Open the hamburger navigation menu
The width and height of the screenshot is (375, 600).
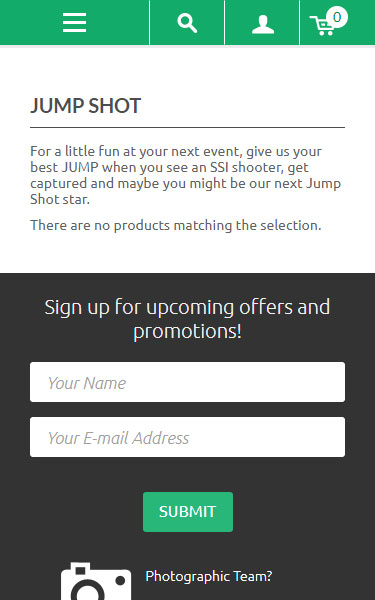75,23
